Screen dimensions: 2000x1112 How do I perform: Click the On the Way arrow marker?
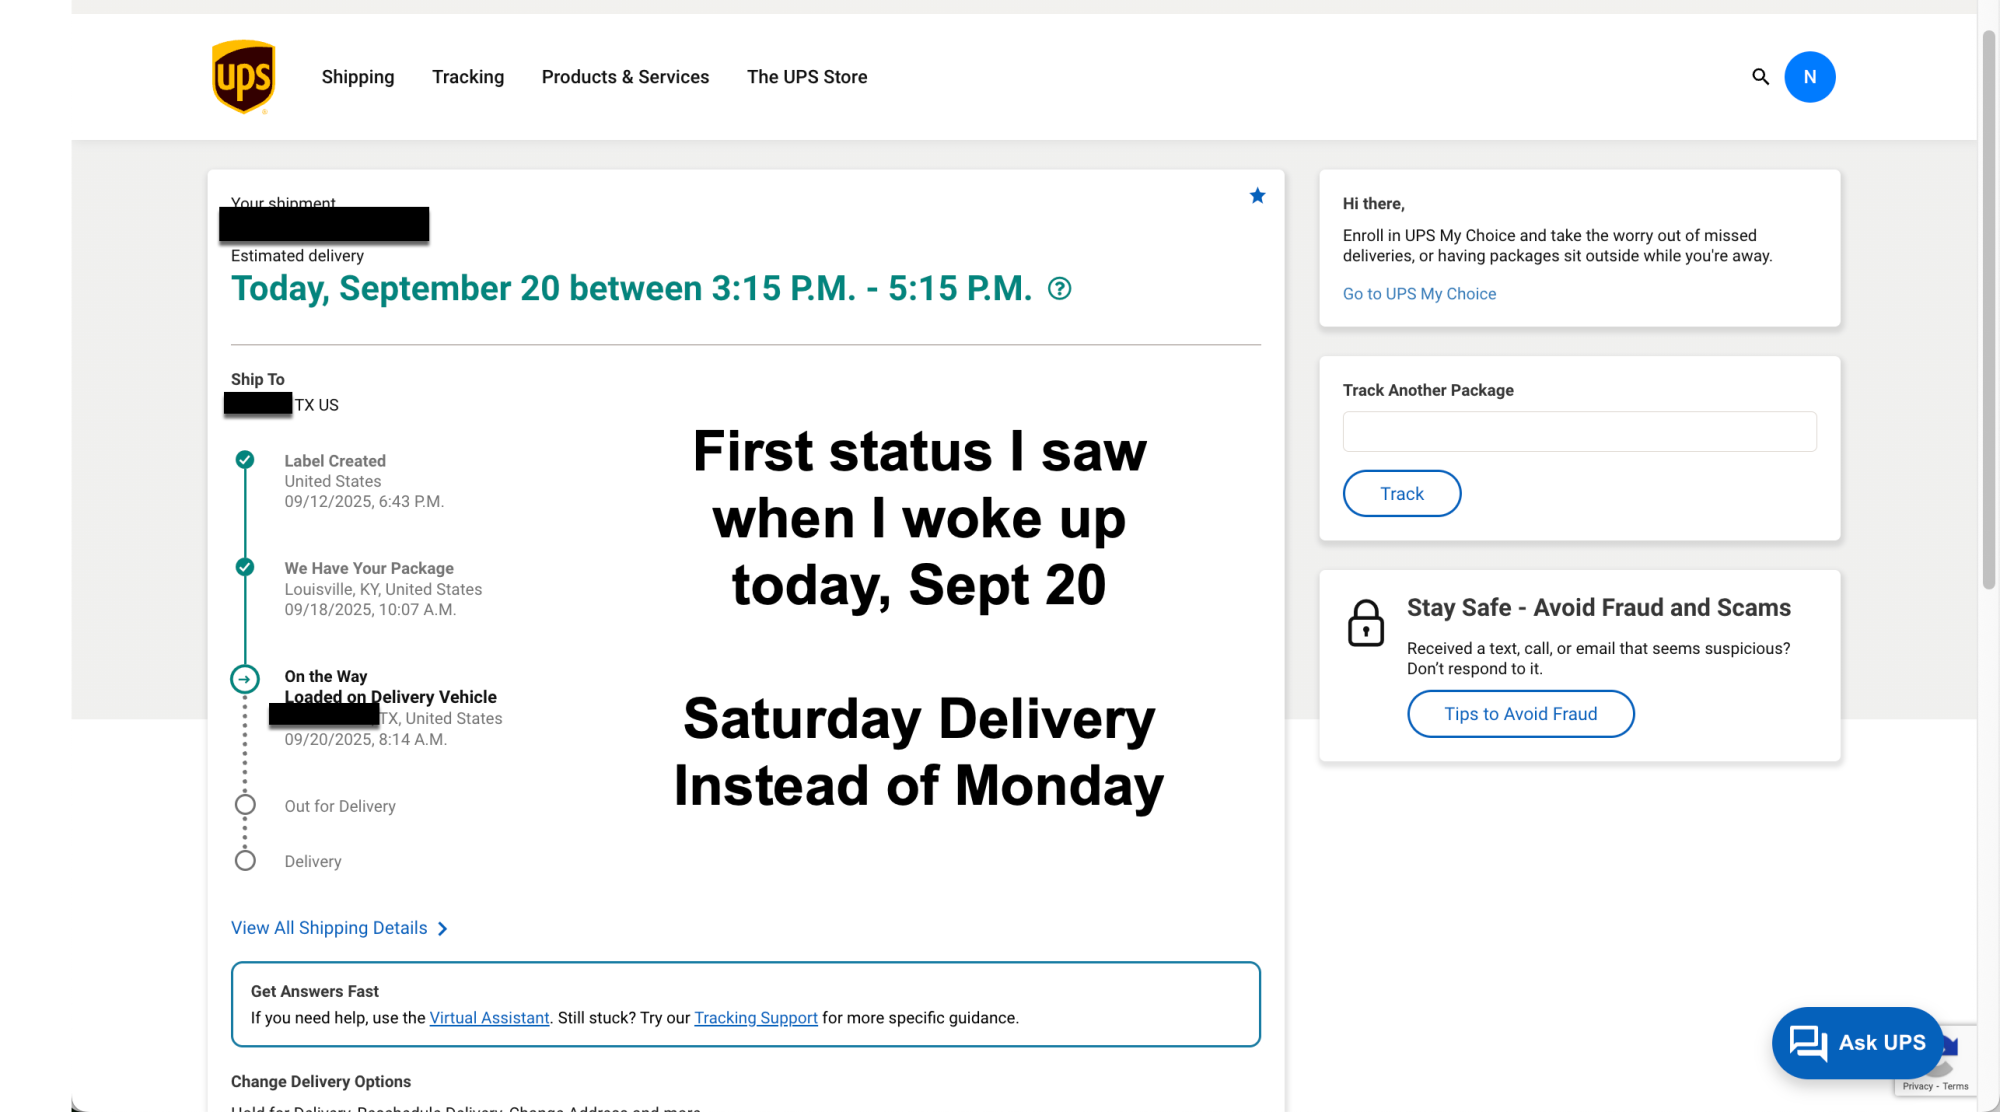click(x=245, y=679)
